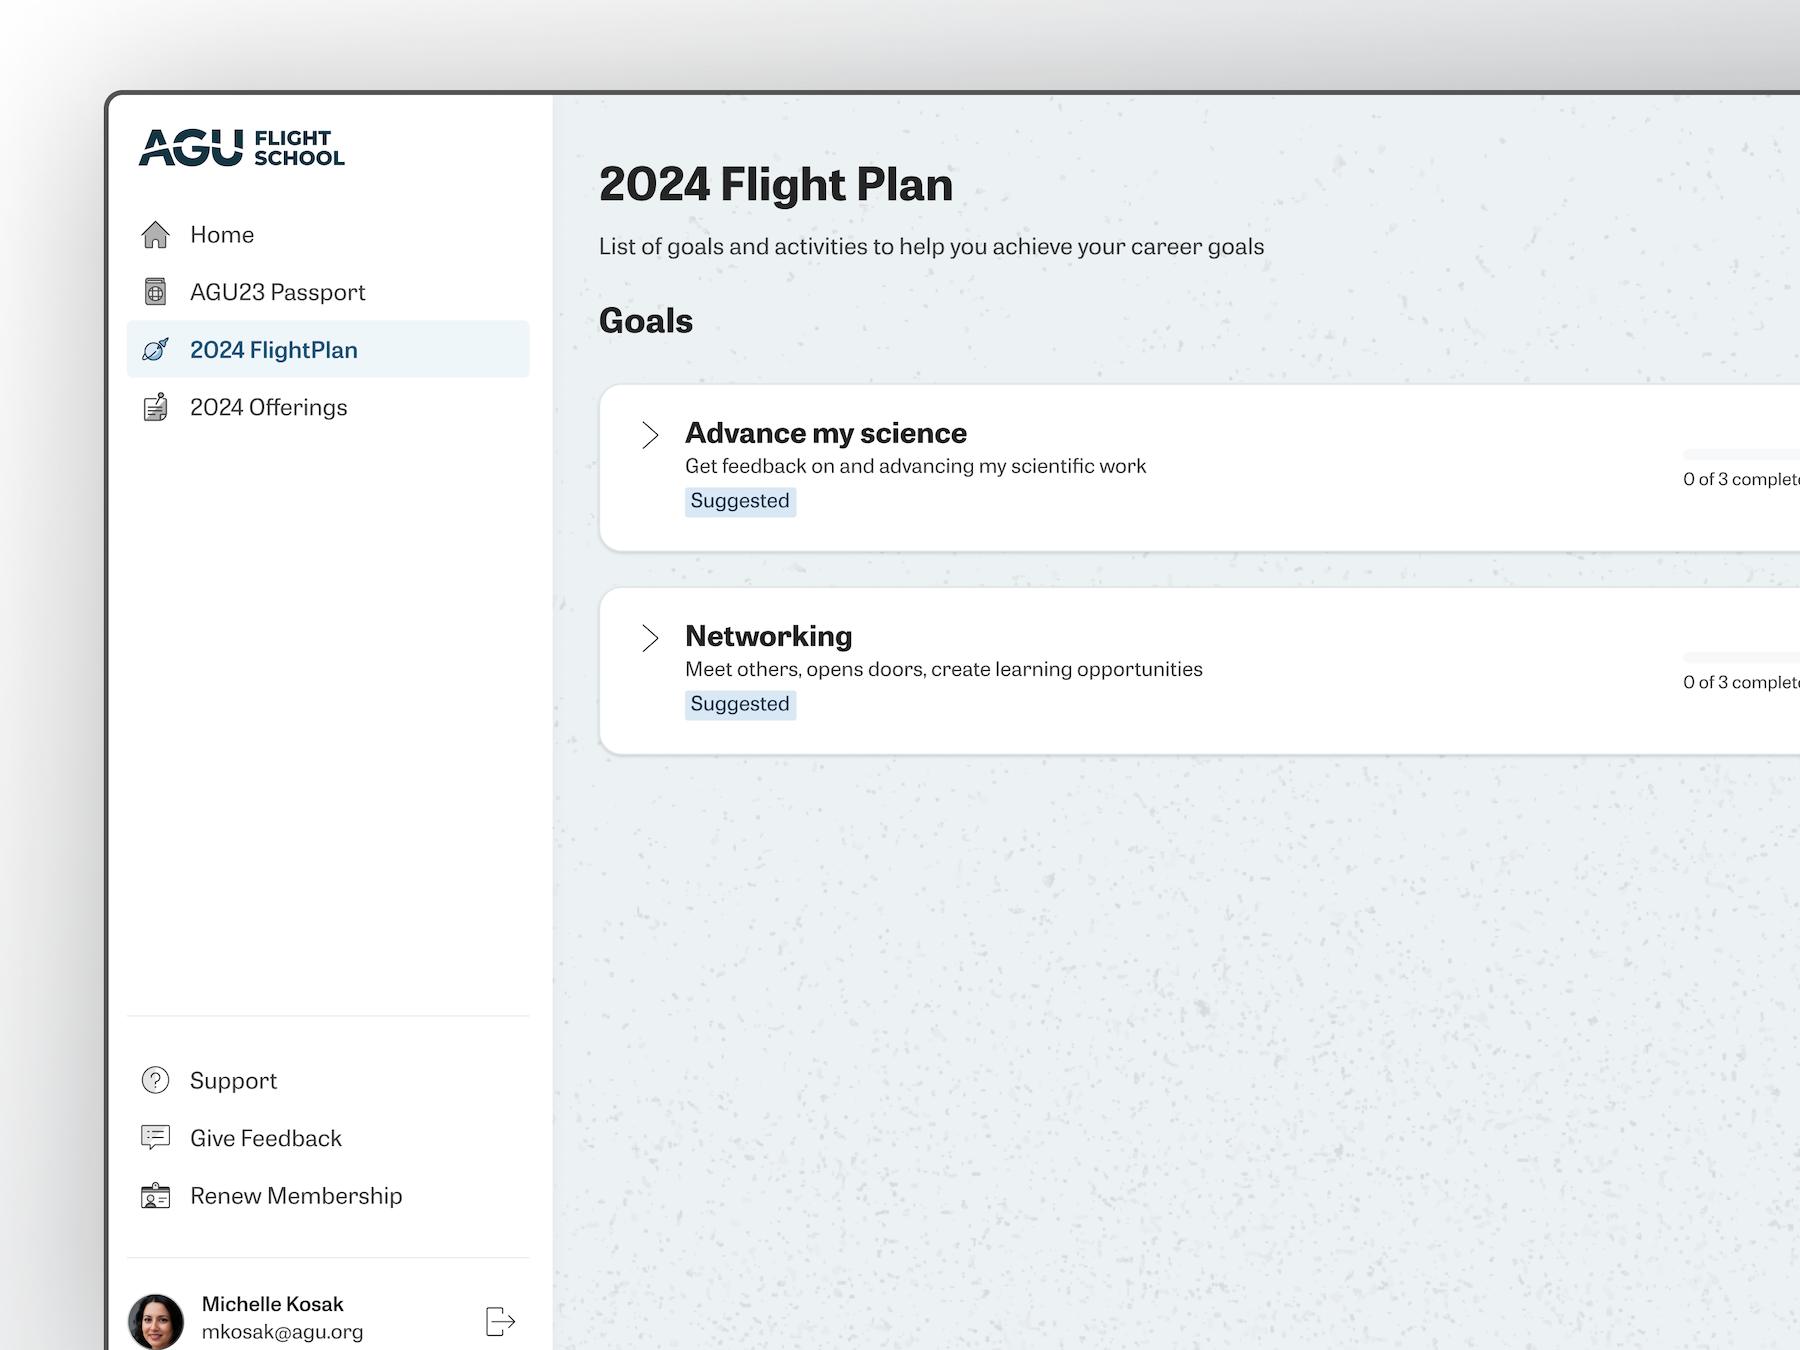1800x1350 pixels.
Task: Click the AGU23 Passport icon
Action: tap(156, 292)
